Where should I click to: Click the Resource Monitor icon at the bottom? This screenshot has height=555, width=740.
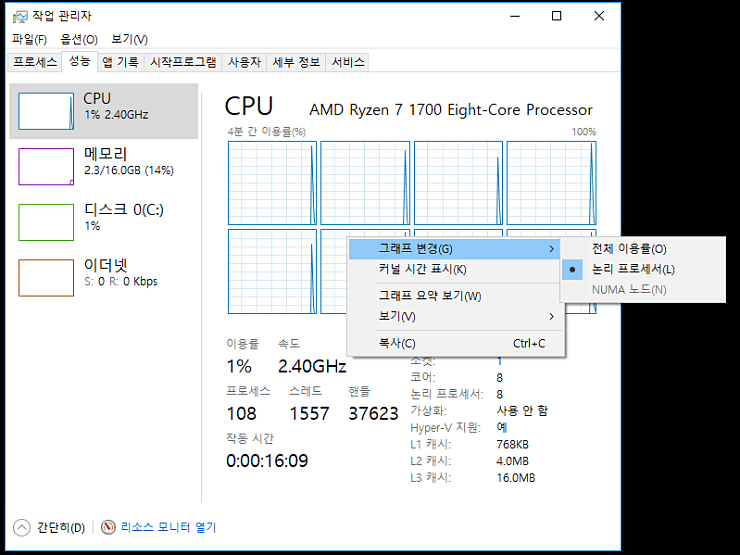[x=108, y=527]
